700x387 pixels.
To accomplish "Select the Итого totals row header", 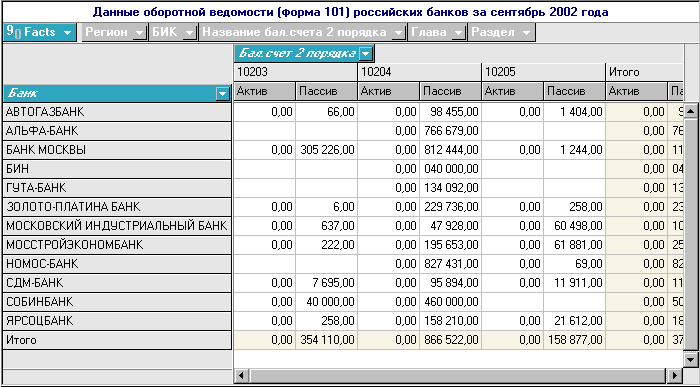I will tap(117, 340).
